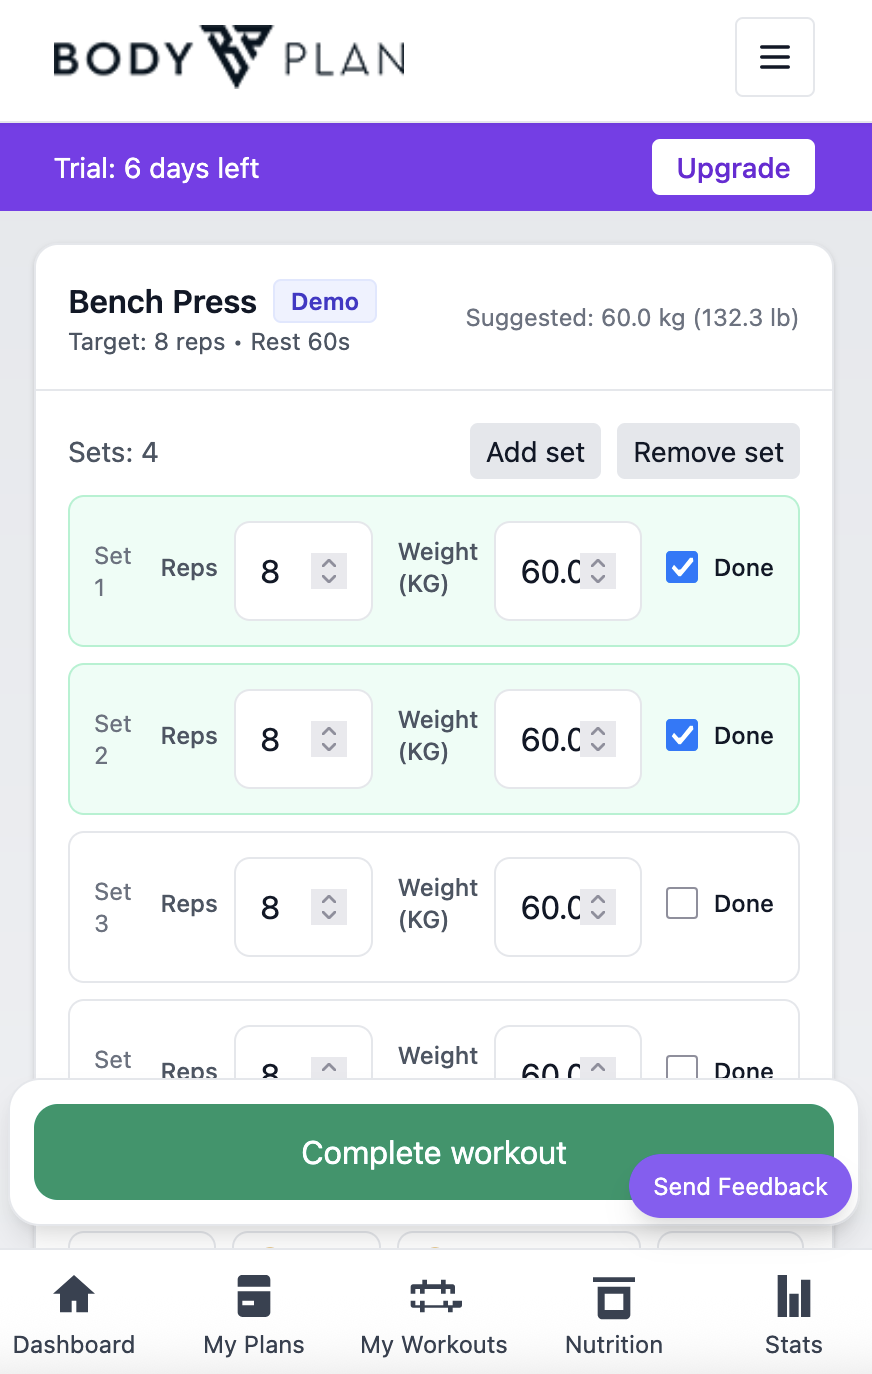Open Stats bar chart icon
The image size is (872, 1374).
[x=793, y=1296]
